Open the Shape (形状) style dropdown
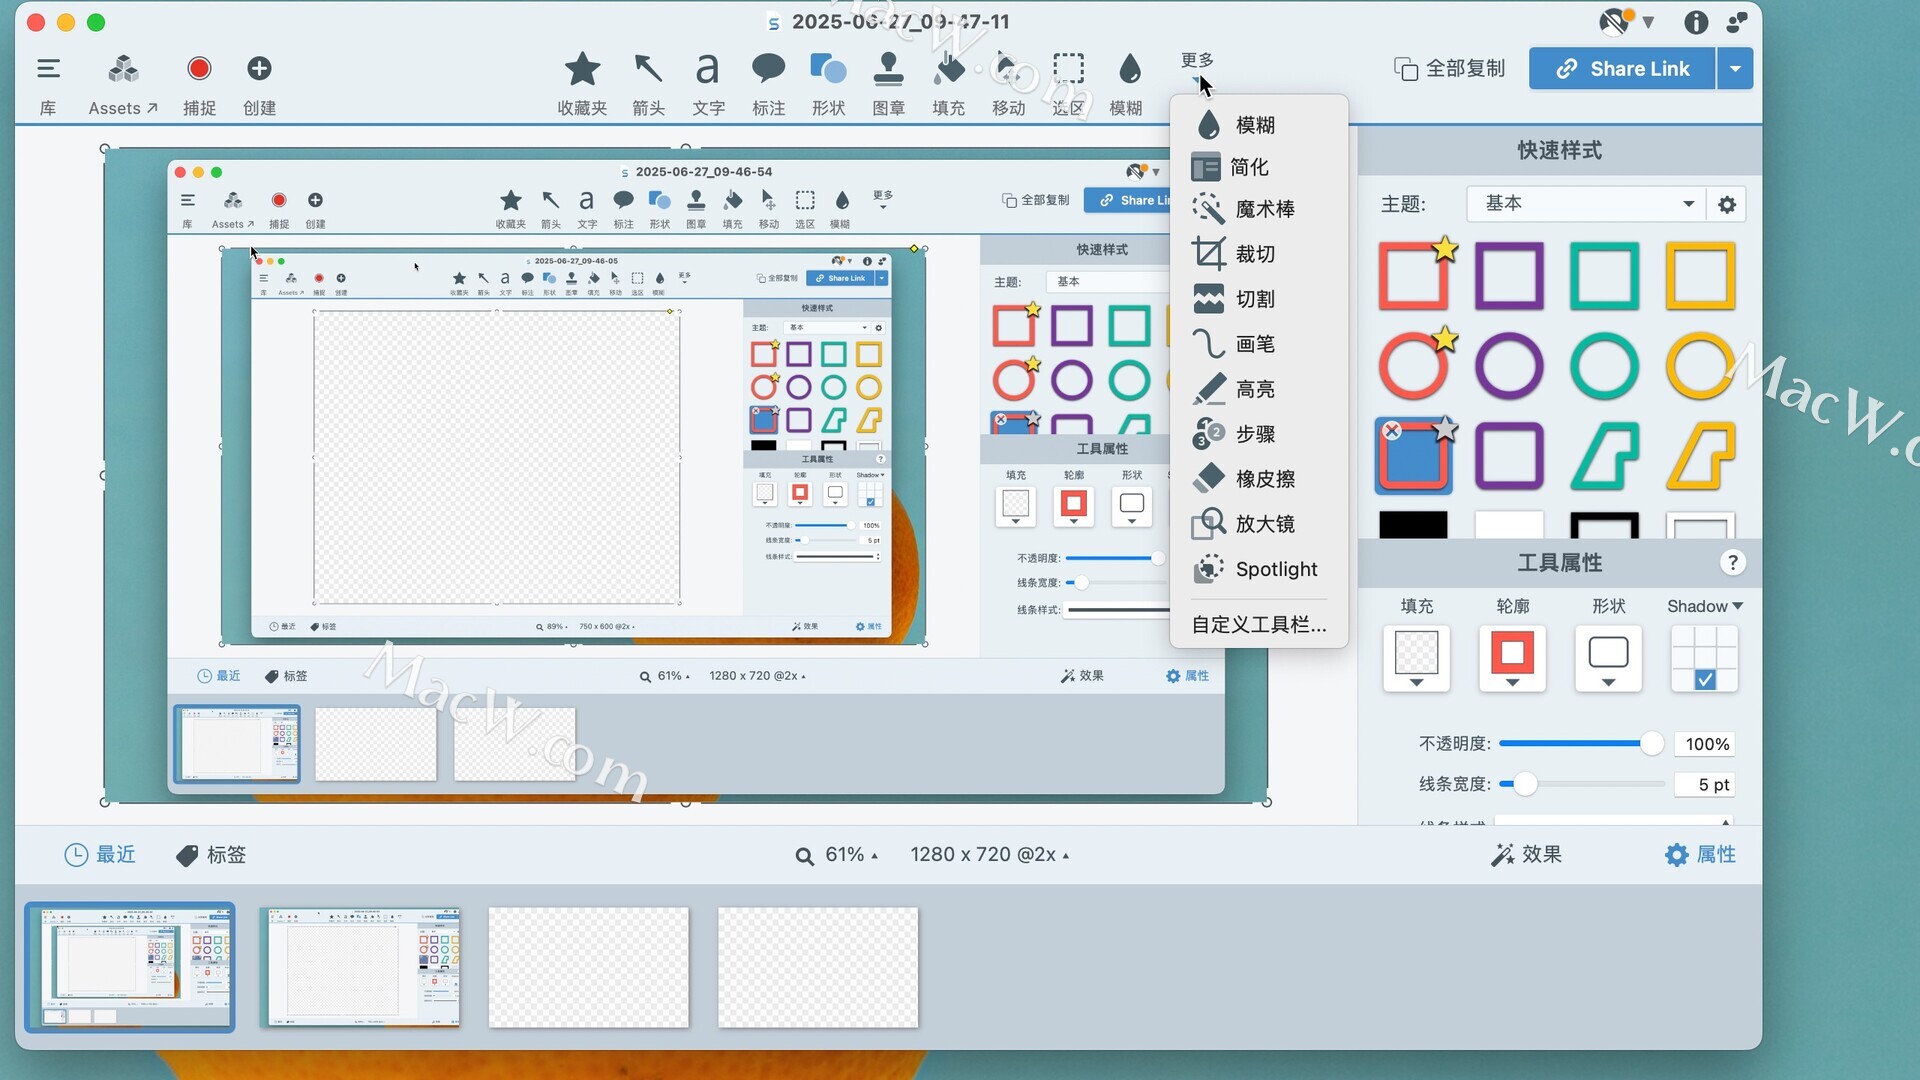The height and width of the screenshot is (1080, 1920). click(x=1609, y=659)
